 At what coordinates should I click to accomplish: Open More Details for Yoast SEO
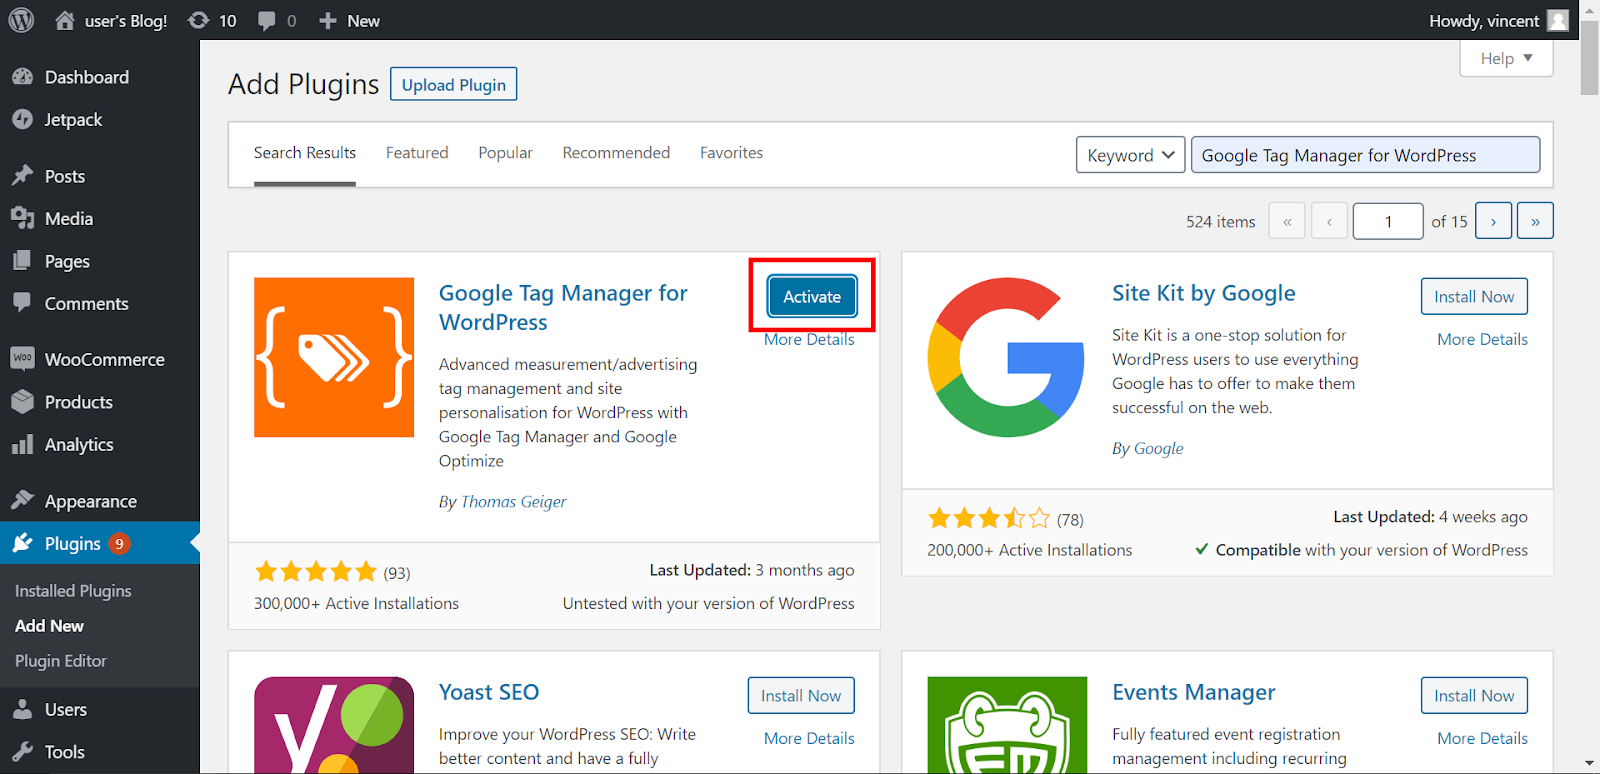pos(809,738)
